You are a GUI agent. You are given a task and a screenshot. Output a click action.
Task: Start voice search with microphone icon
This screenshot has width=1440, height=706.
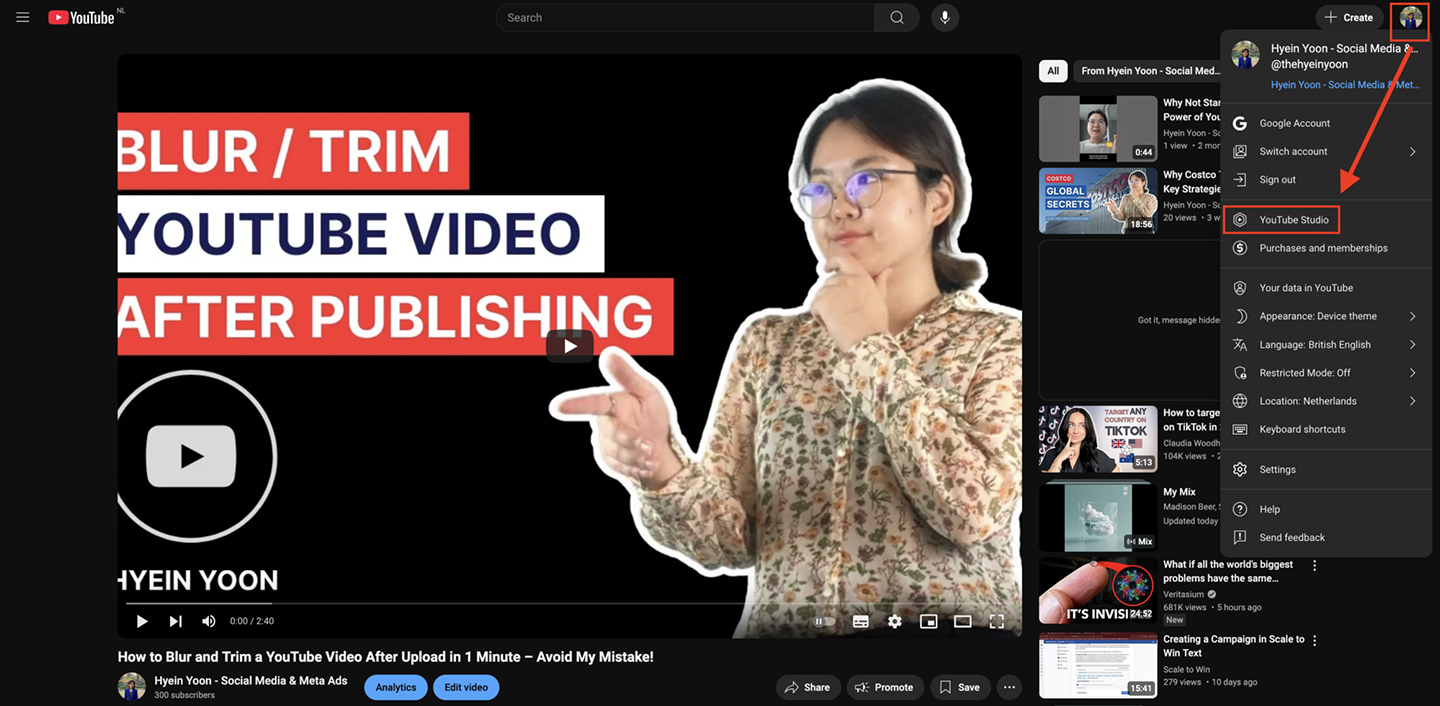[x=944, y=17]
